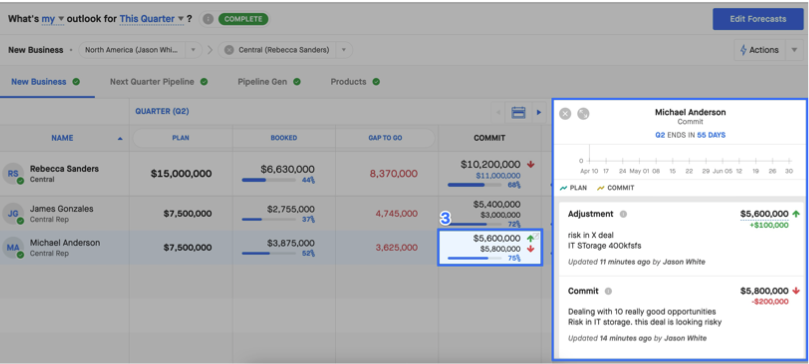Click the green check beside Products tab
This screenshot has width=809, height=364.
(376, 81)
